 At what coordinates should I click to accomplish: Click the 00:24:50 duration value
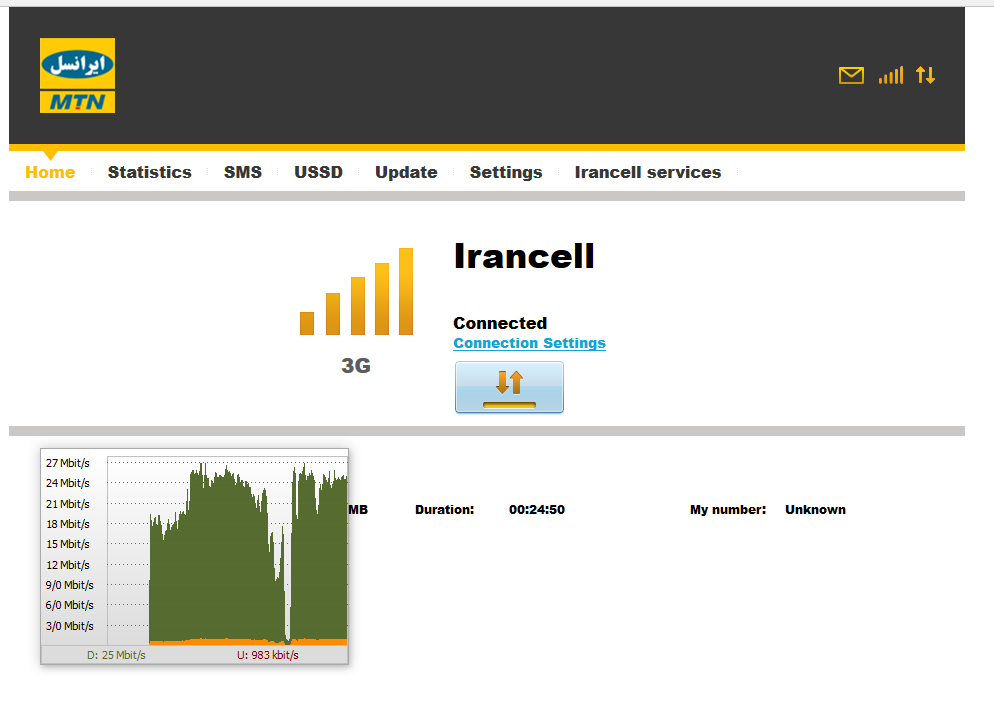(537, 510)
